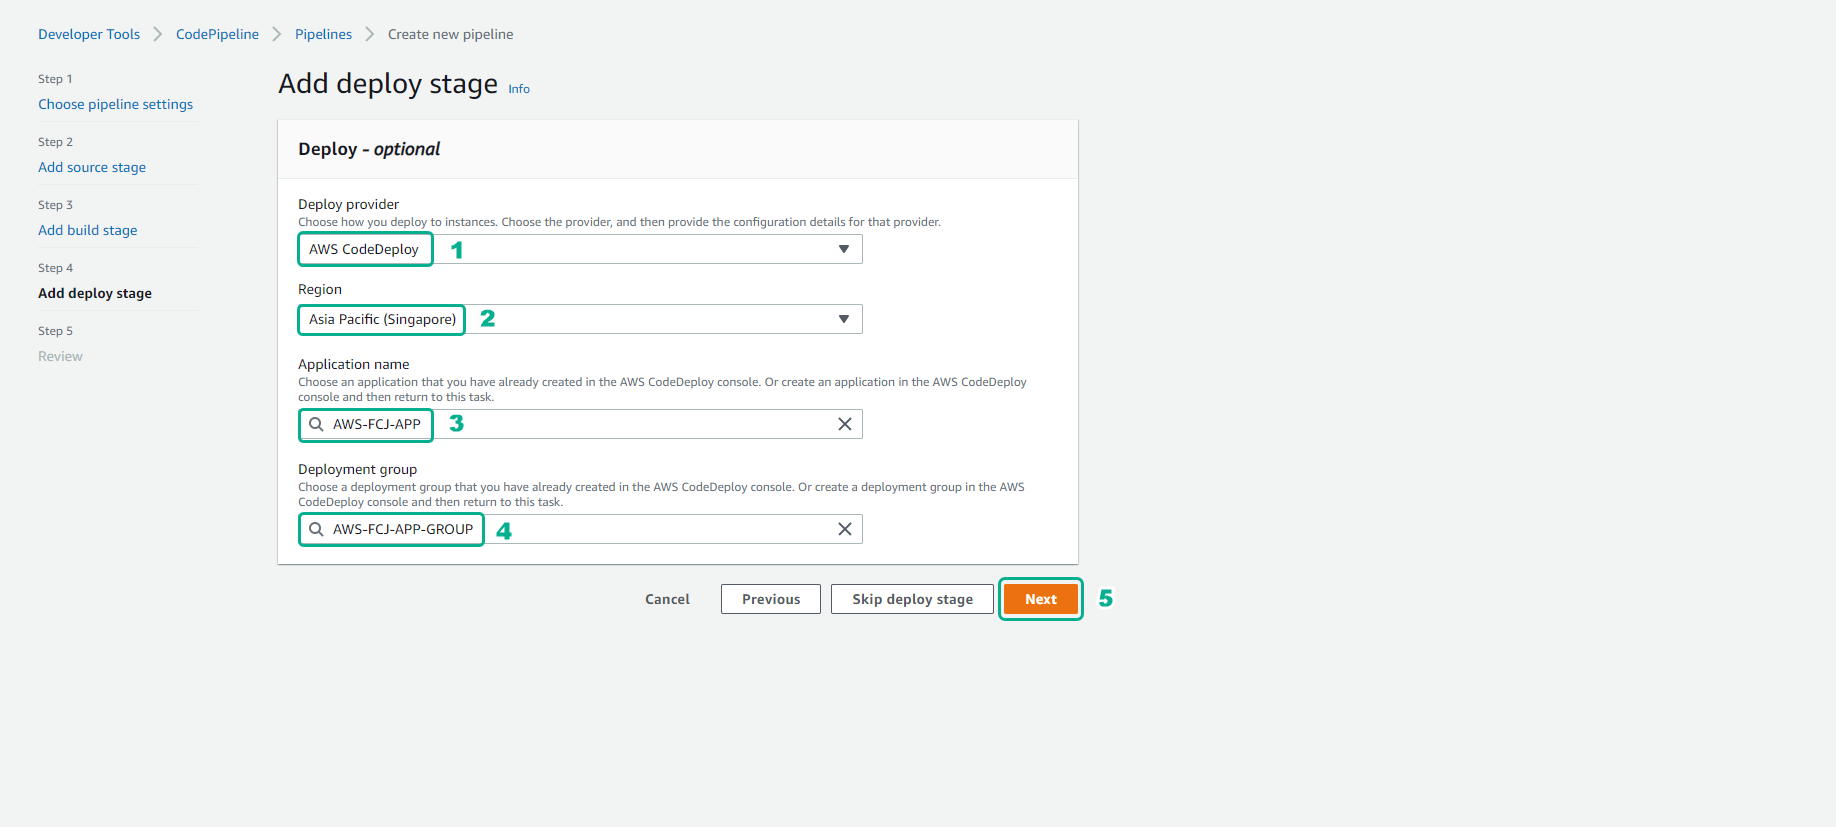Image resolution: width=1836 pixels, height=827 pixels.
Task: Clear the Deployment group field
Action: pos(845,529)
